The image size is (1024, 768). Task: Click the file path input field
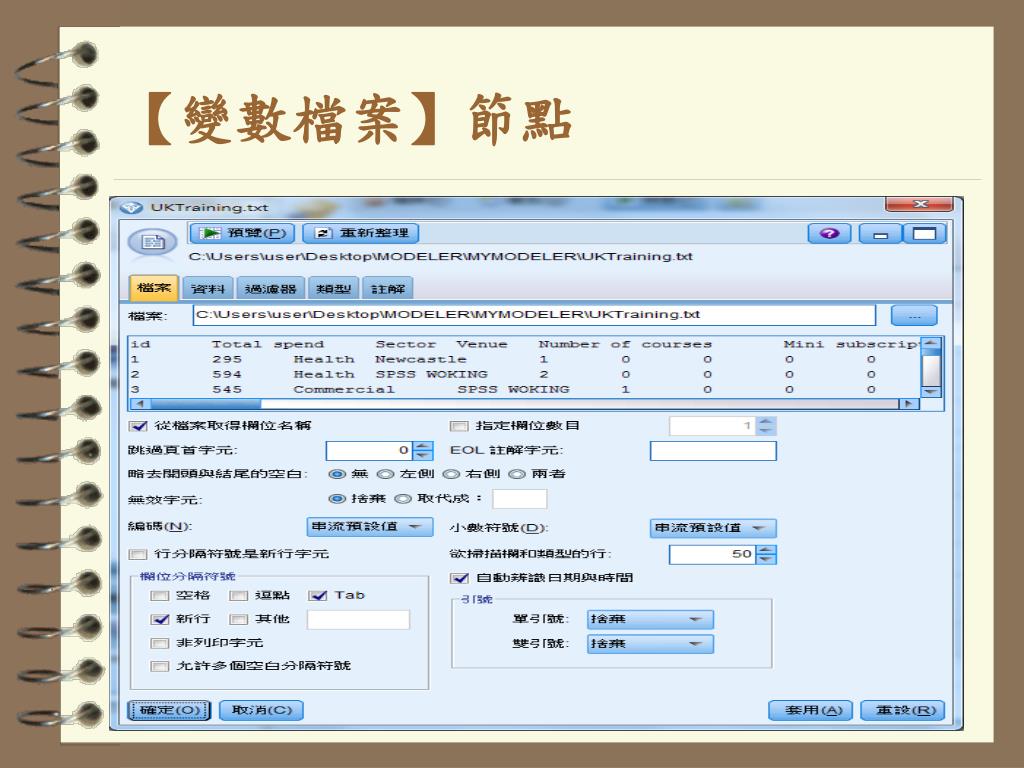coord(534,315)
